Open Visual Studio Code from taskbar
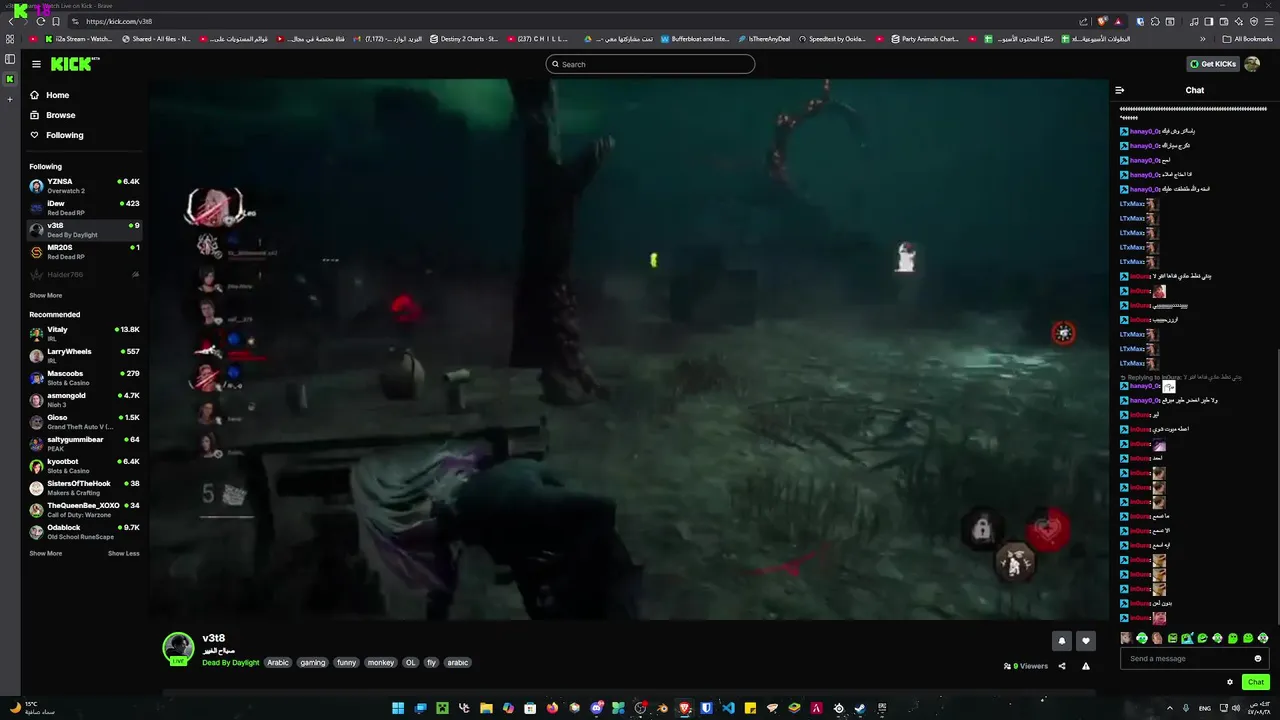The height and width of the screenshot is (720, 1280). [x=728, y=708]
